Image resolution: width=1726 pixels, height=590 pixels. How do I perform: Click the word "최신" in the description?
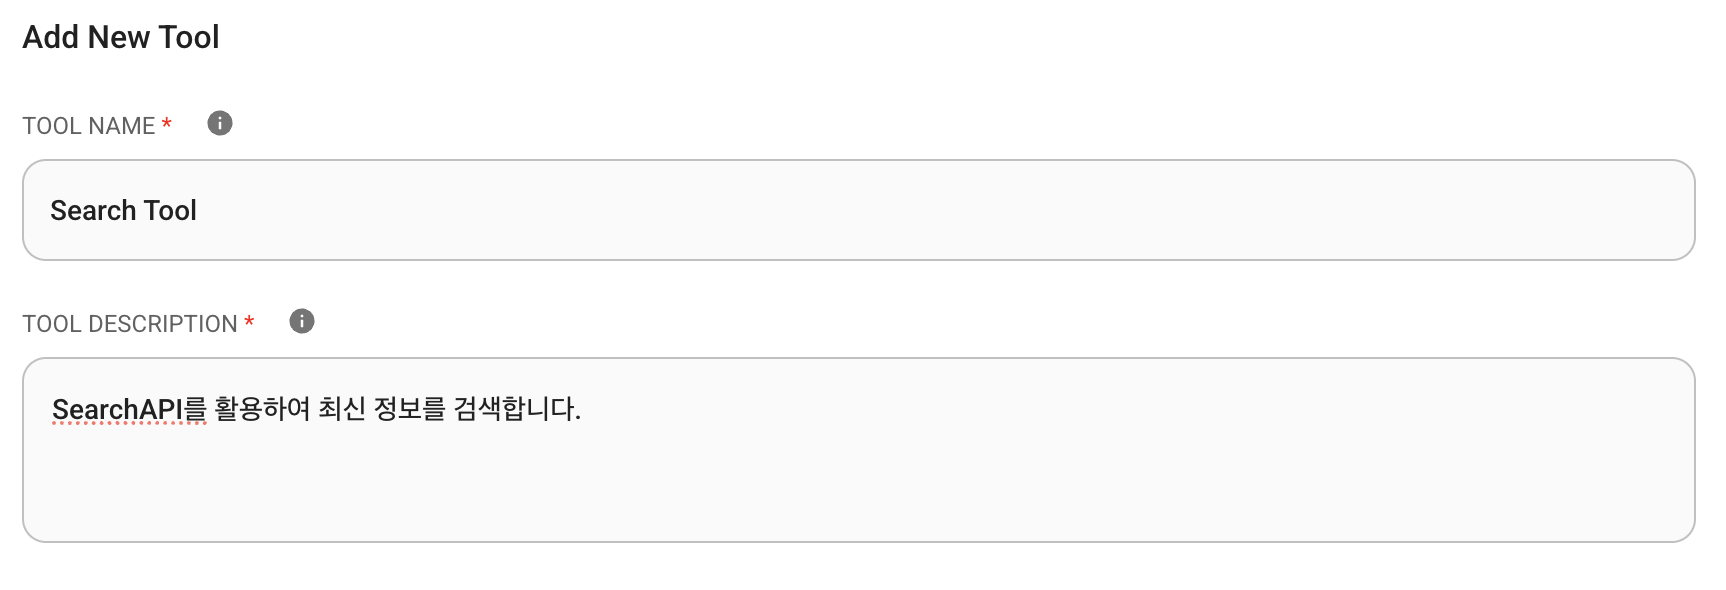[x=341, y=409]
